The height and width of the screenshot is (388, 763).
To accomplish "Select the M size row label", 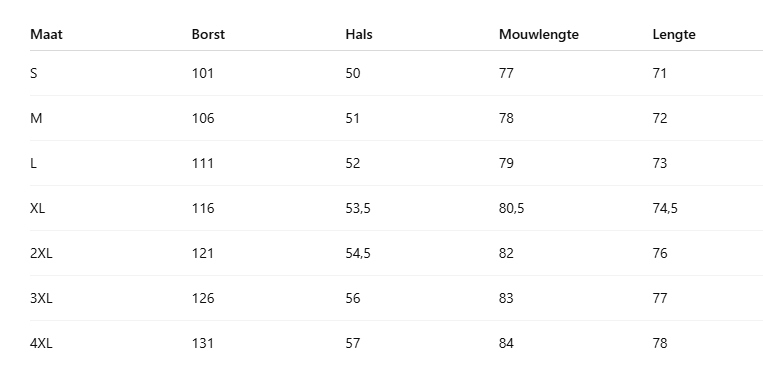I will point(36,118).
